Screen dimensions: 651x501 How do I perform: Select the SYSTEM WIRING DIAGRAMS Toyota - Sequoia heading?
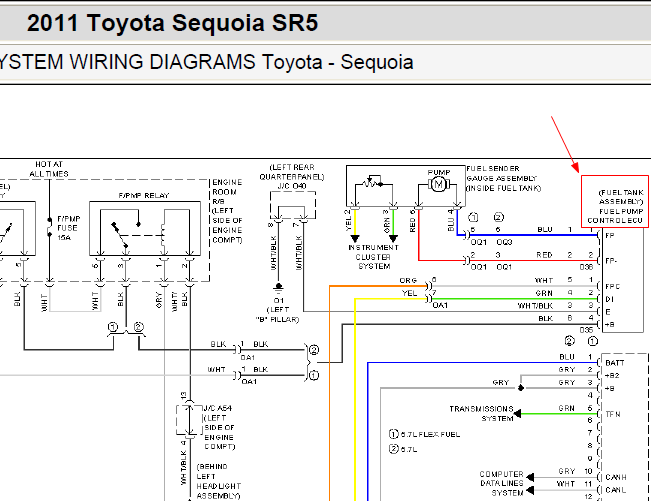coord(206,62)
